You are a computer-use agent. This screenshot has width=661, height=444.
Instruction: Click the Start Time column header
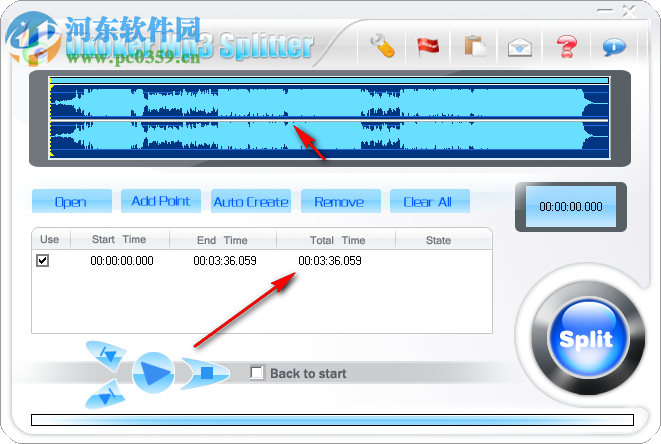[x=120, y=239]
